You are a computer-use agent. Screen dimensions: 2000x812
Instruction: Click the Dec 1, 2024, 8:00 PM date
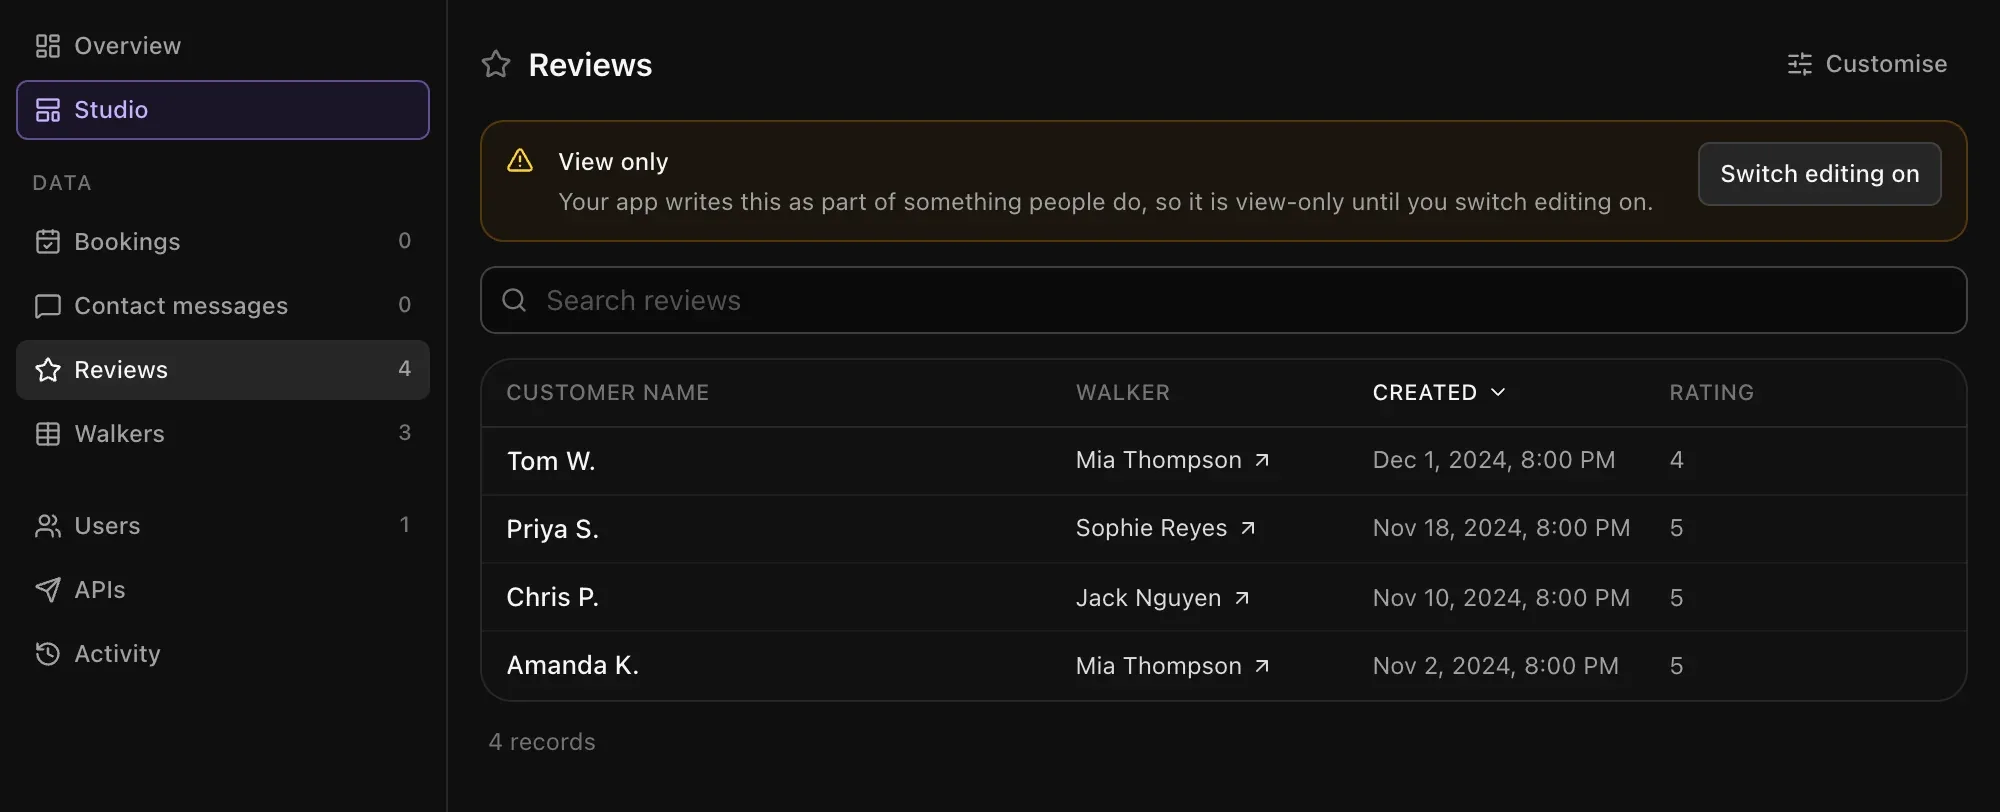click(x=1494, y=460)
